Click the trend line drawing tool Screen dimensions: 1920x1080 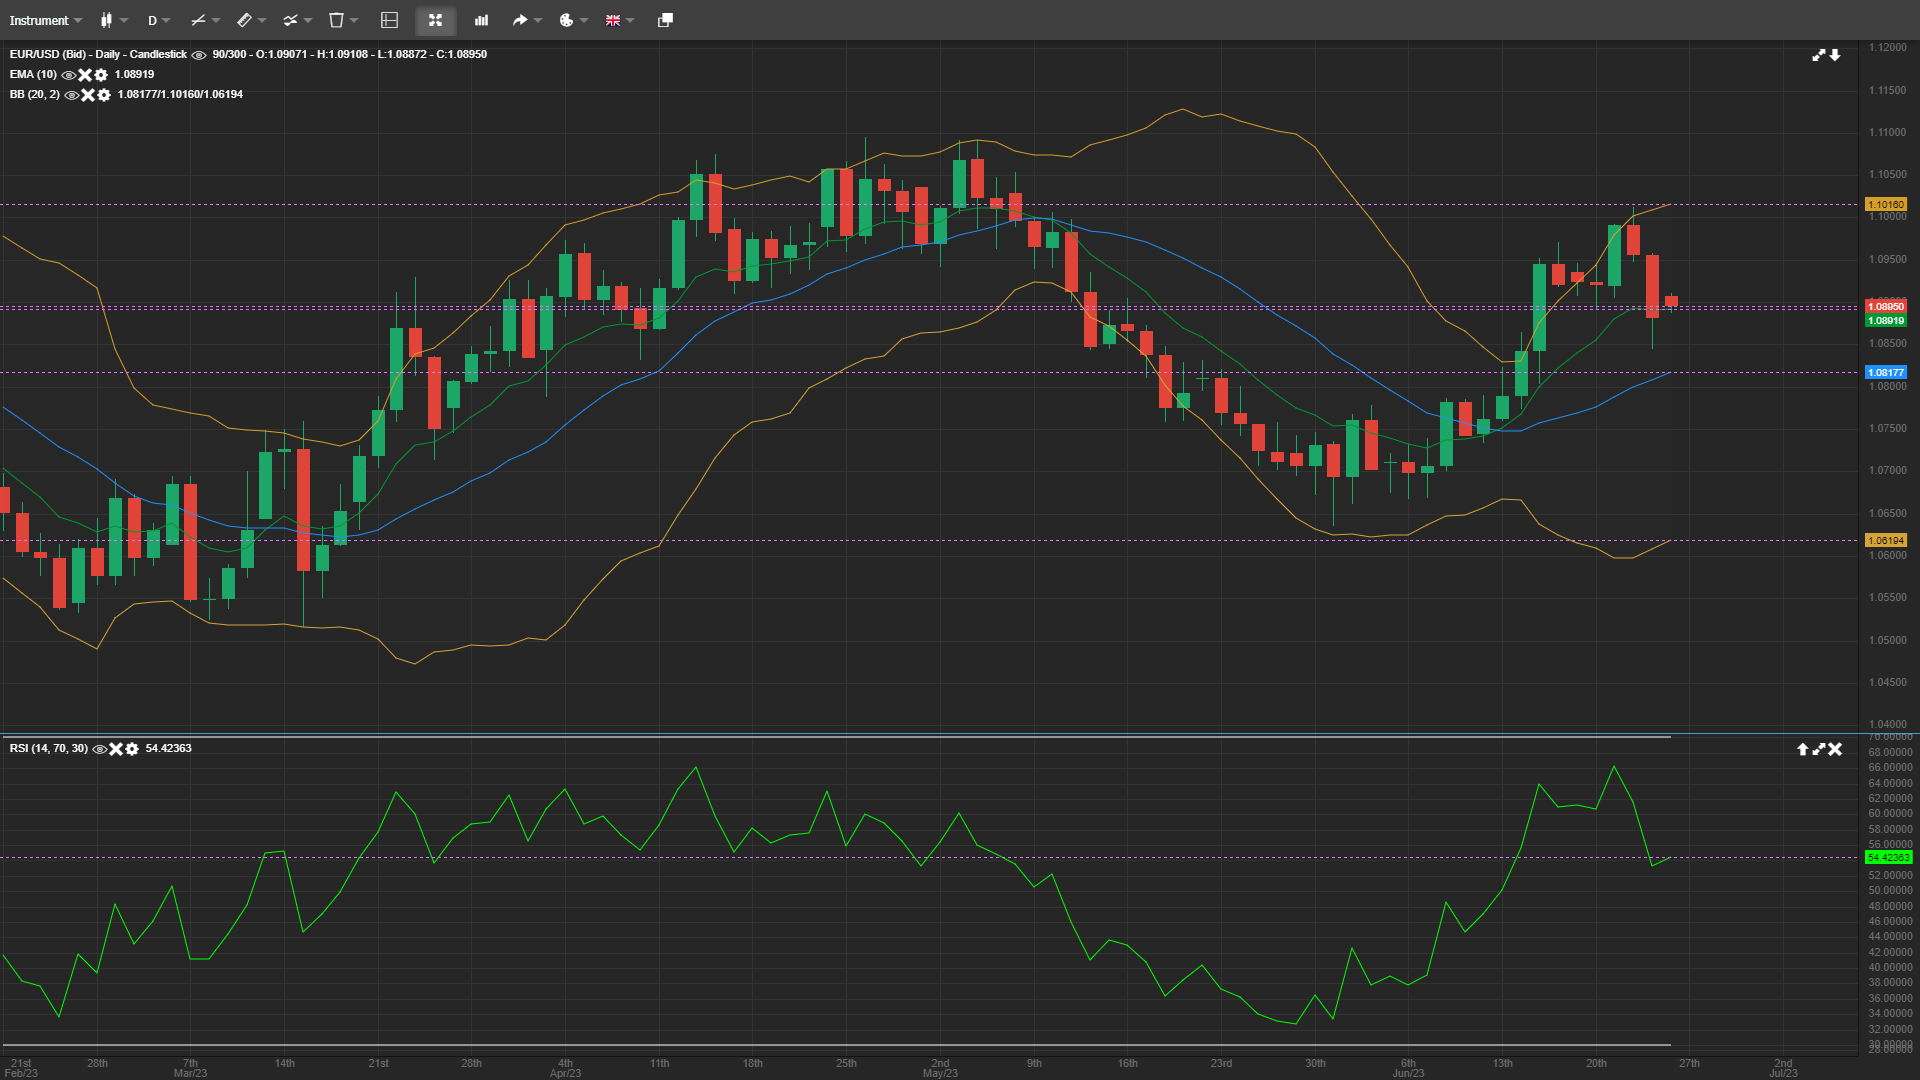coord(198,20)
